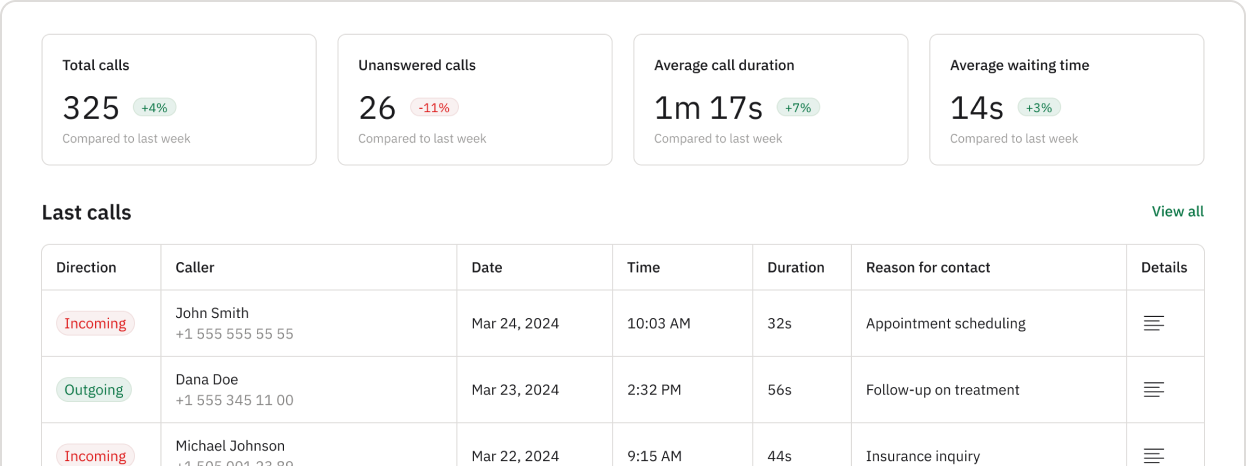The width and height of the screenshot is (1246, 466).
Task: Select the Unanswered calls card
Action: coord(475,100)
